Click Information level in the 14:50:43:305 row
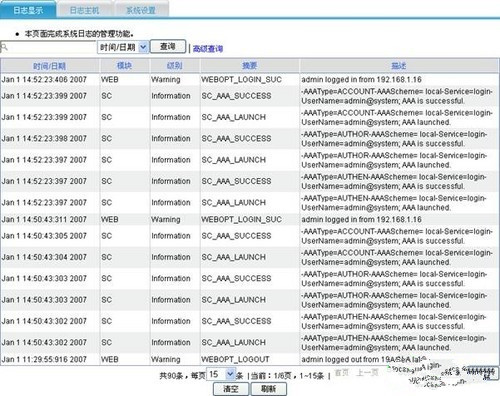 [171, 236]
